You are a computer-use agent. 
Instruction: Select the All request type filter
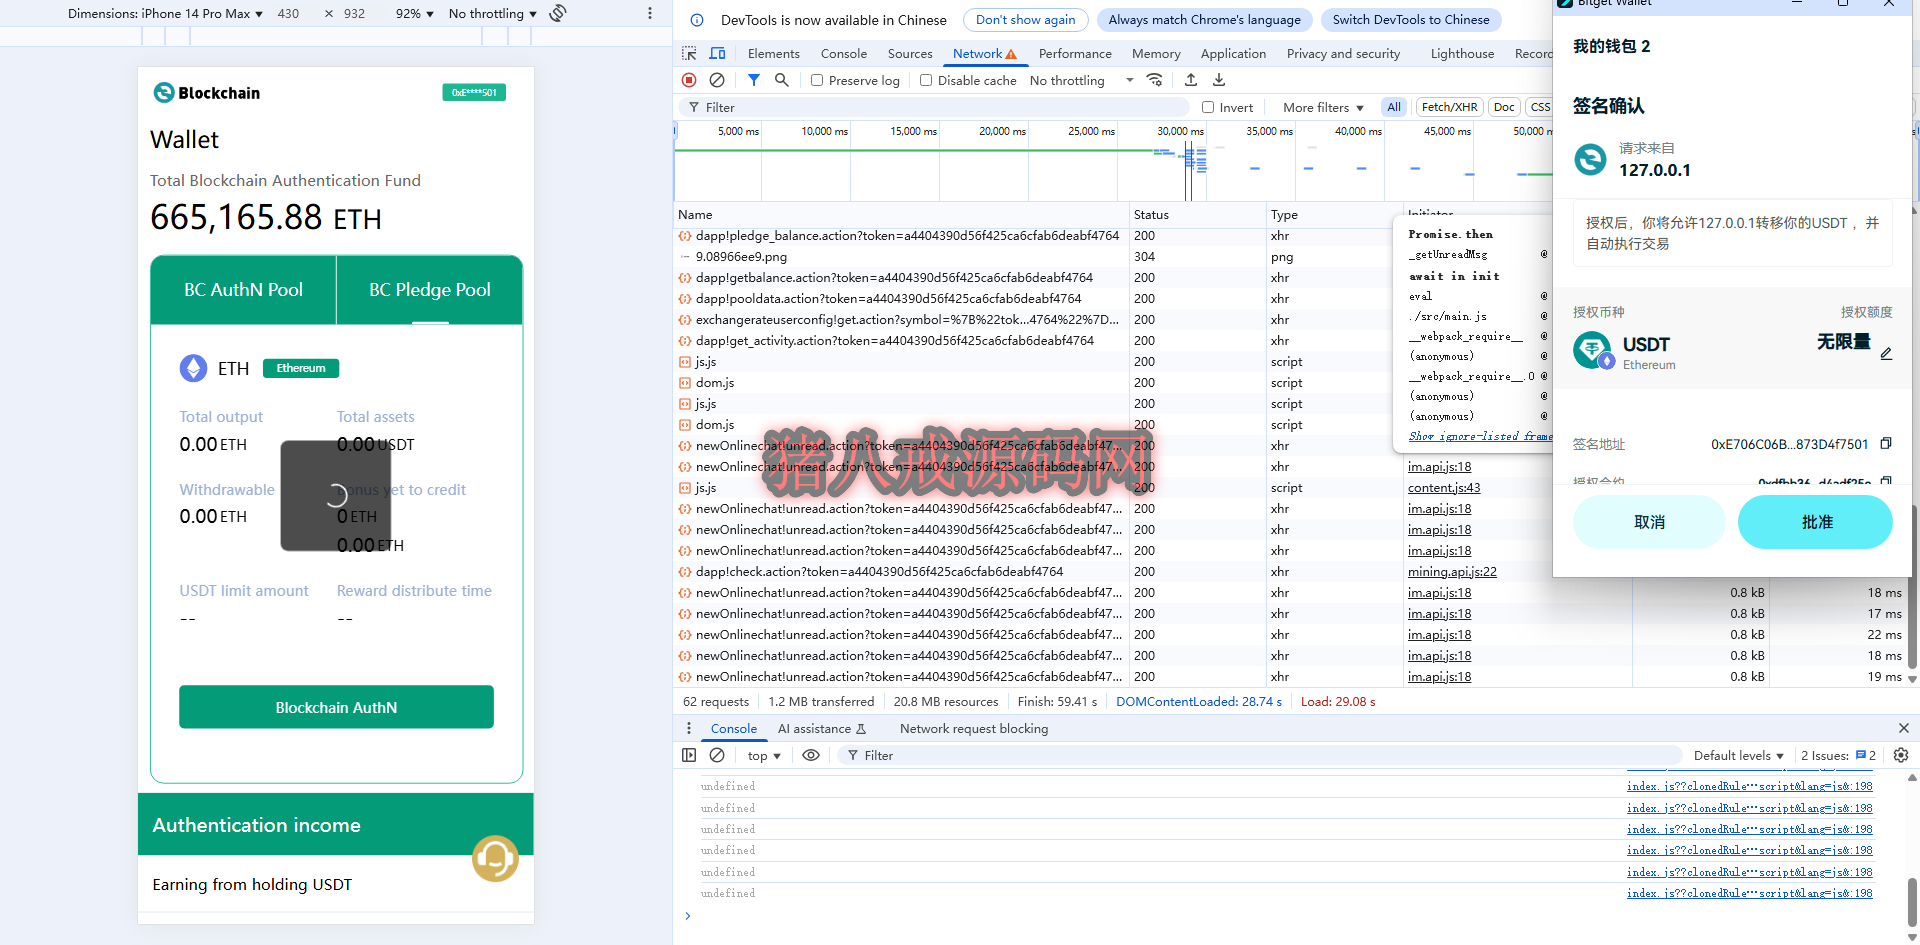point(1394,107)
